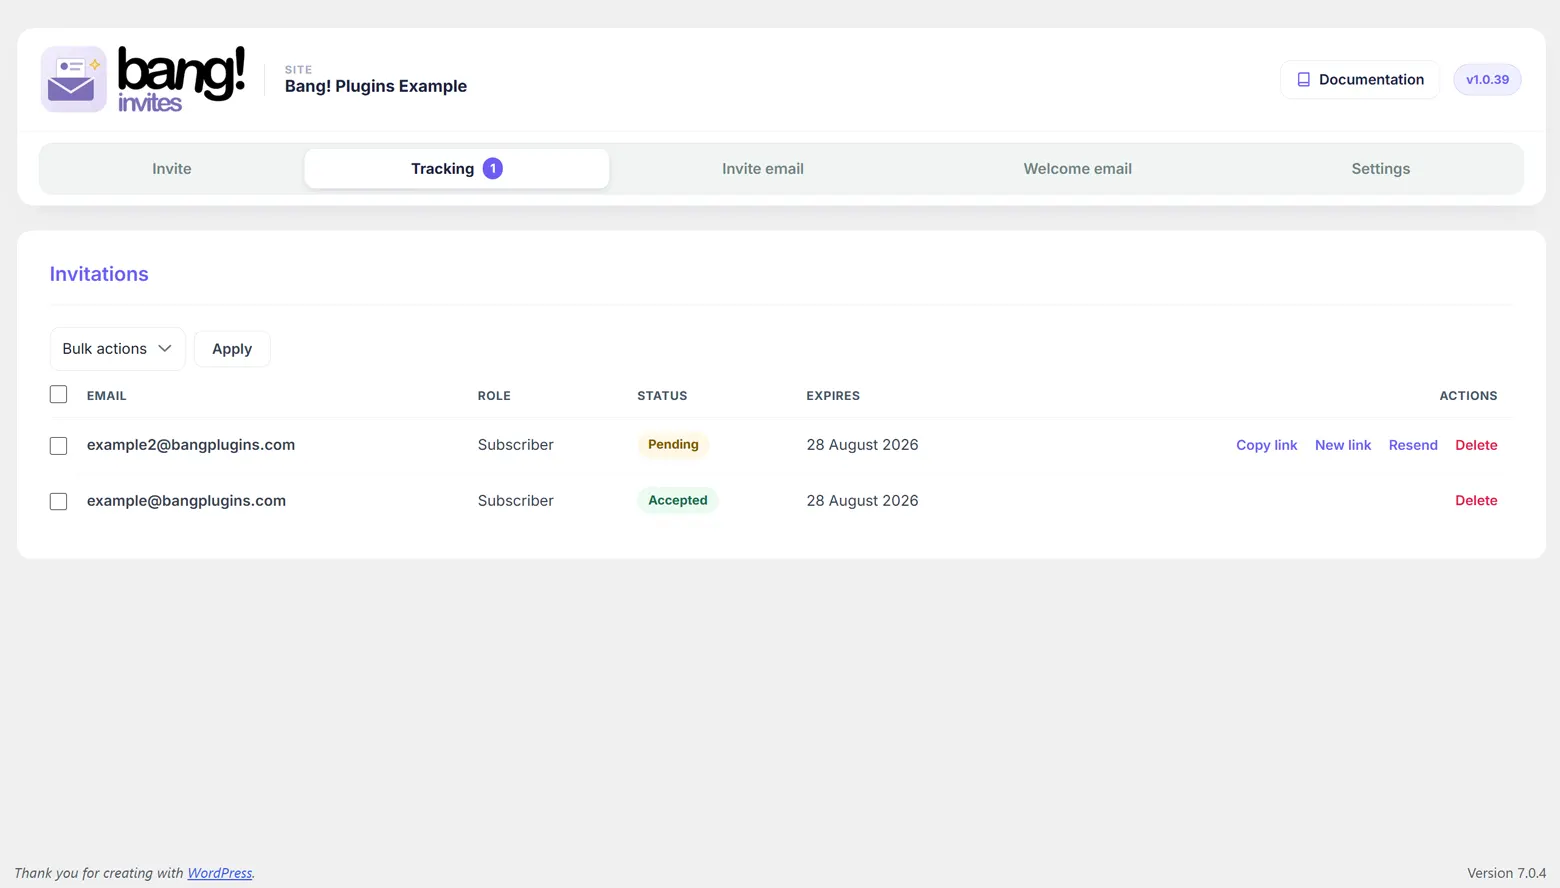
Task: Open the Documentation button
Action: (1359, 80)
